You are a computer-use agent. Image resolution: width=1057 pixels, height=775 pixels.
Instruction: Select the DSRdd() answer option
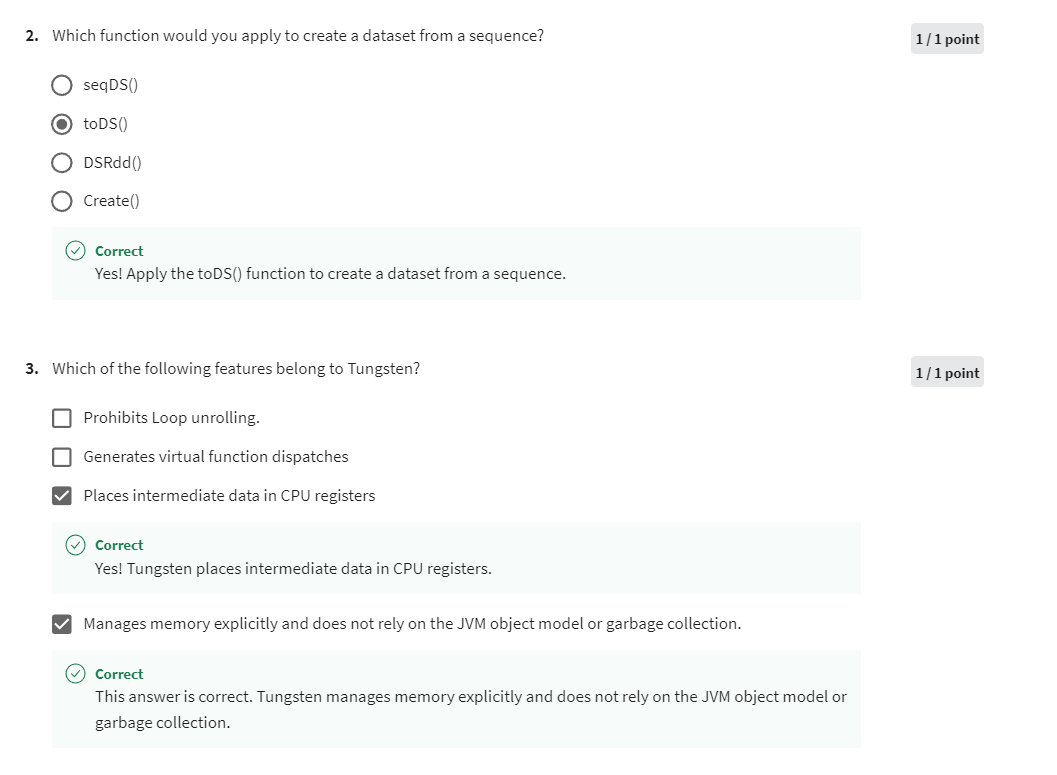(x=61, y=162)
